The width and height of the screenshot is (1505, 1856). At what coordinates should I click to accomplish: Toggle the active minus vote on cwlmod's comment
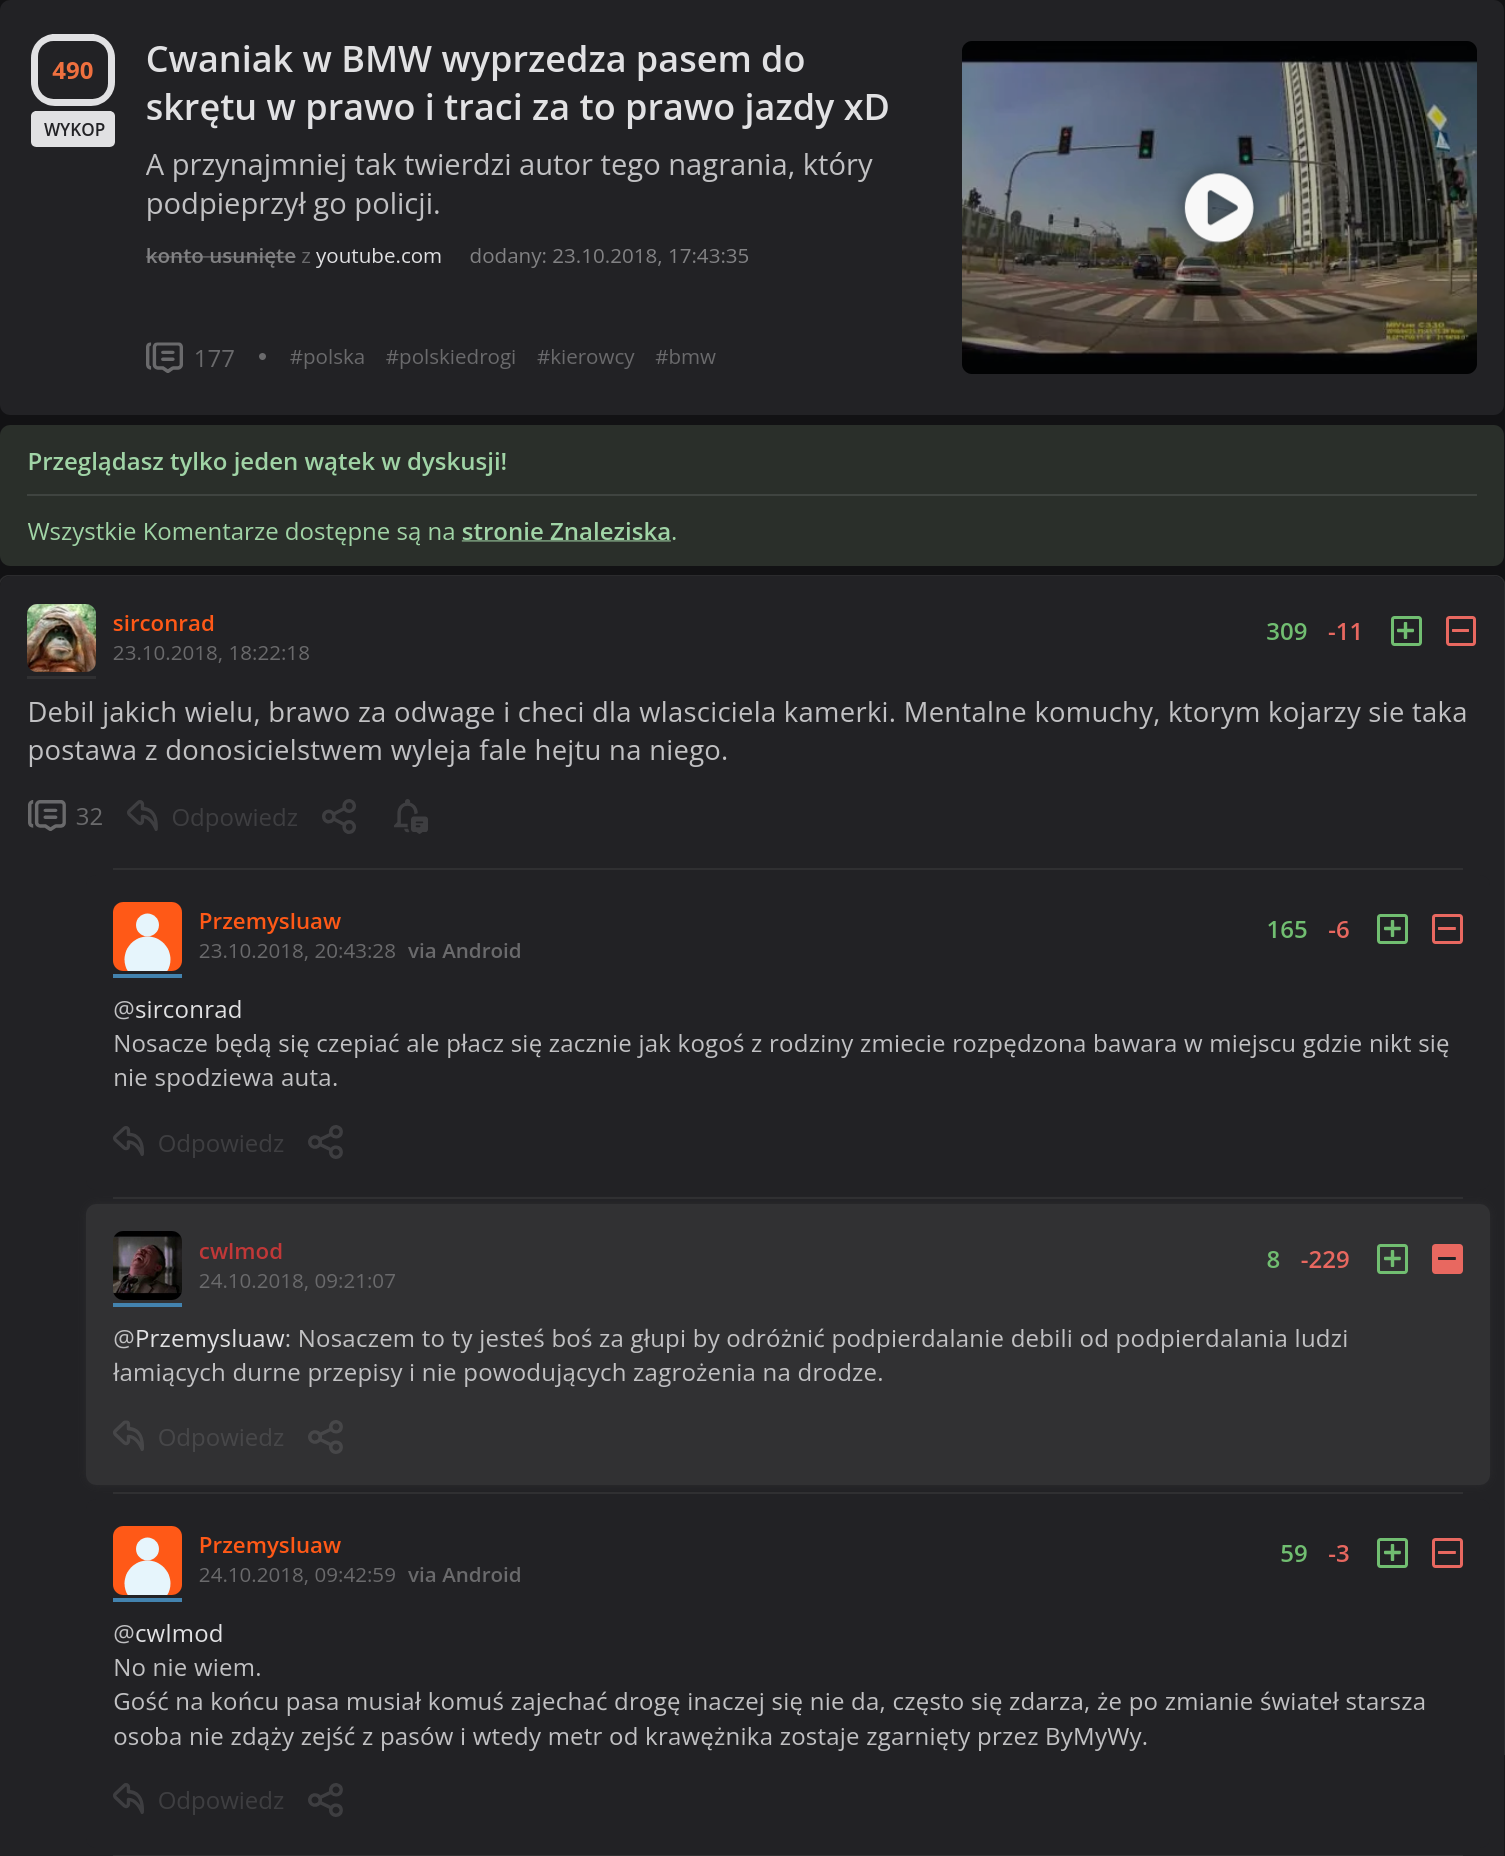coord(1447,1259)
